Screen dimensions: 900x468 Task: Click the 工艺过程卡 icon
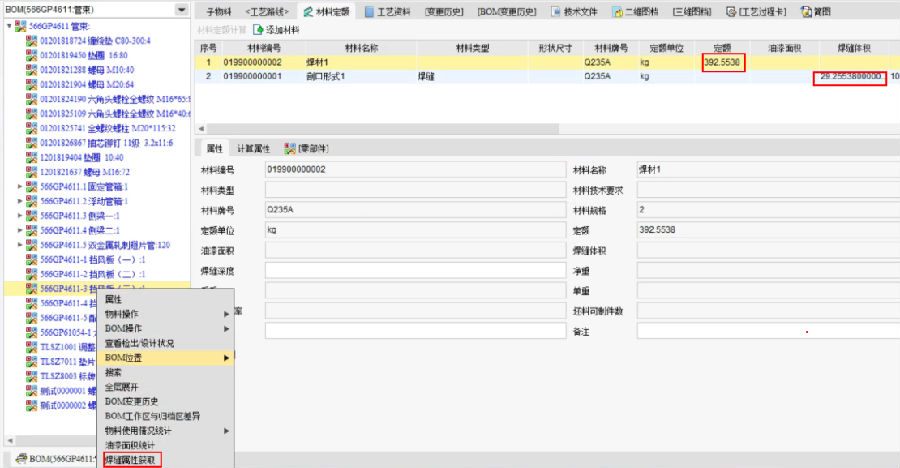(x=730, y=11)
